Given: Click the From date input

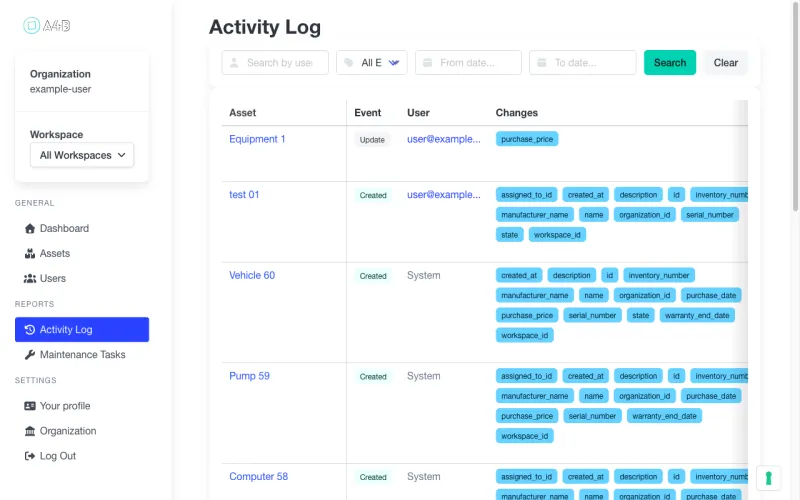Looking at the screenshot, I should (468, 62).
